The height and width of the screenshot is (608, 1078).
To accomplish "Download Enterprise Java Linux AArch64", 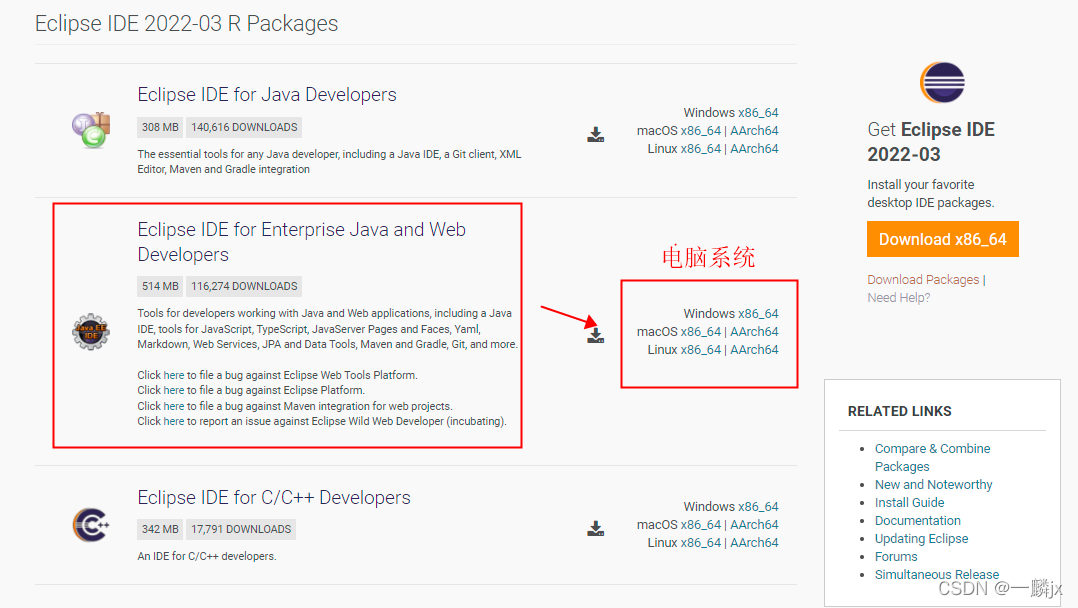I will tap(754, 349).
